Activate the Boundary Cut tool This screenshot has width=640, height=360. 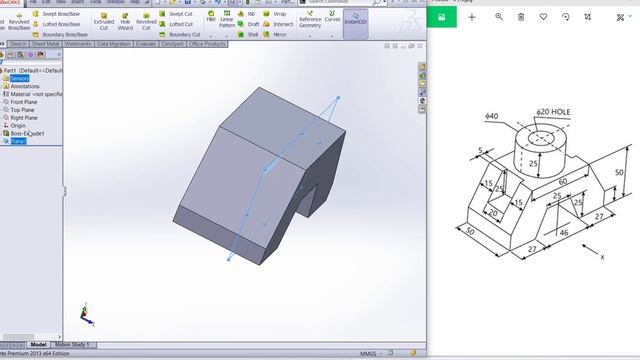click(180, 35)
